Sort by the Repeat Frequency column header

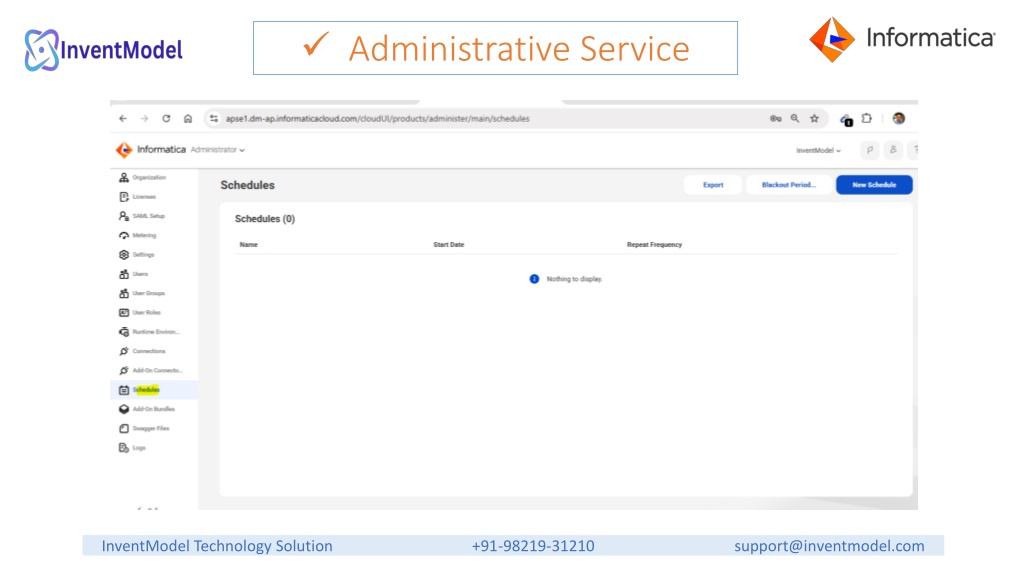tap(654, 245)
